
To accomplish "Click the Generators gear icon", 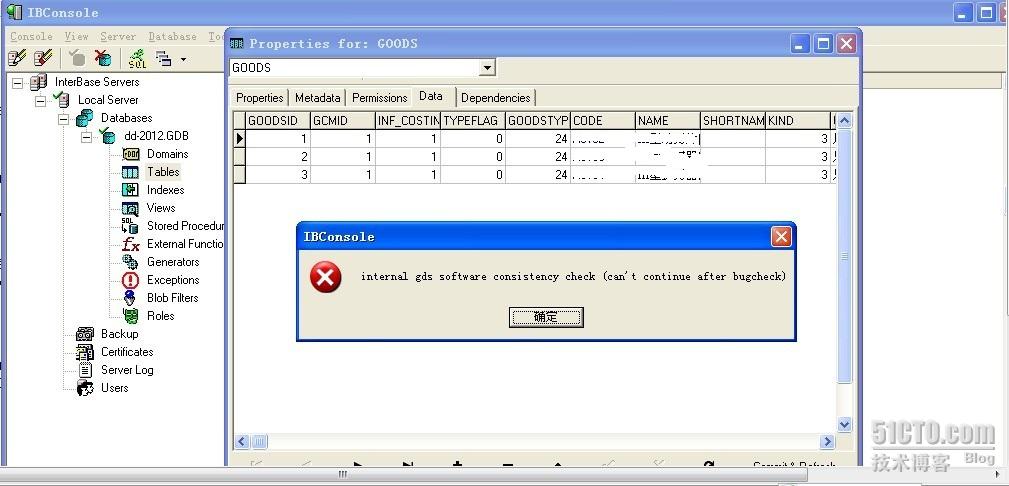I will (x=131, y=262).
